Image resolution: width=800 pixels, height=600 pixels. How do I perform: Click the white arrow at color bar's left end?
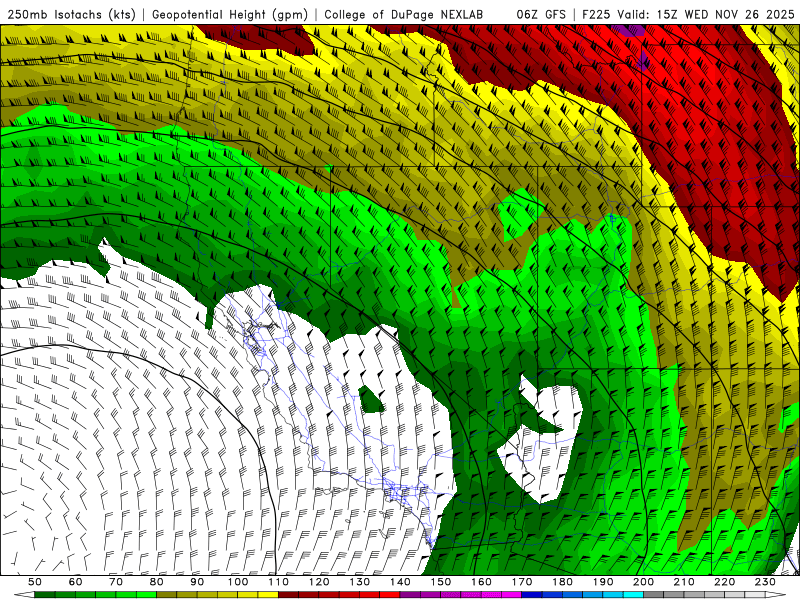24,595
